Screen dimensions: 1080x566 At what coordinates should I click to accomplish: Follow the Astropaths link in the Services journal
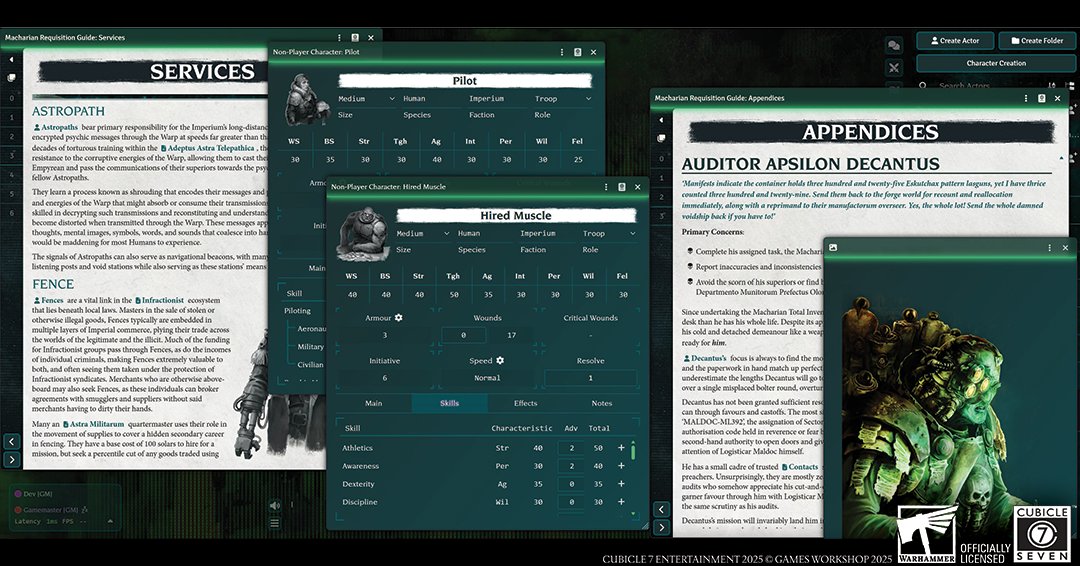pos(55,127)
